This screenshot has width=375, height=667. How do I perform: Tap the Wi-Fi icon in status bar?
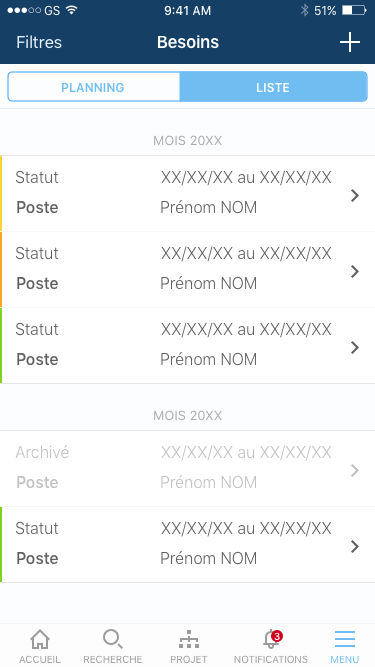pos(72,10)
